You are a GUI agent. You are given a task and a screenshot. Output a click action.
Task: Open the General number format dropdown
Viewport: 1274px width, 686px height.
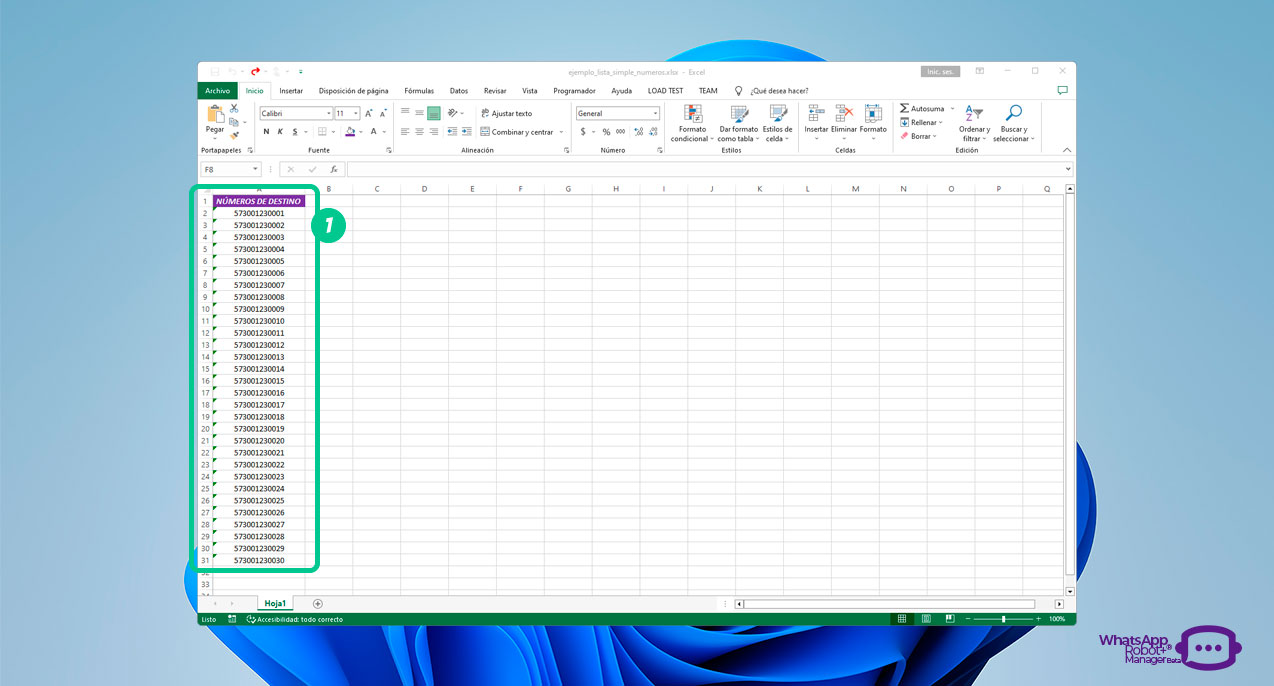tap(655, 114)
